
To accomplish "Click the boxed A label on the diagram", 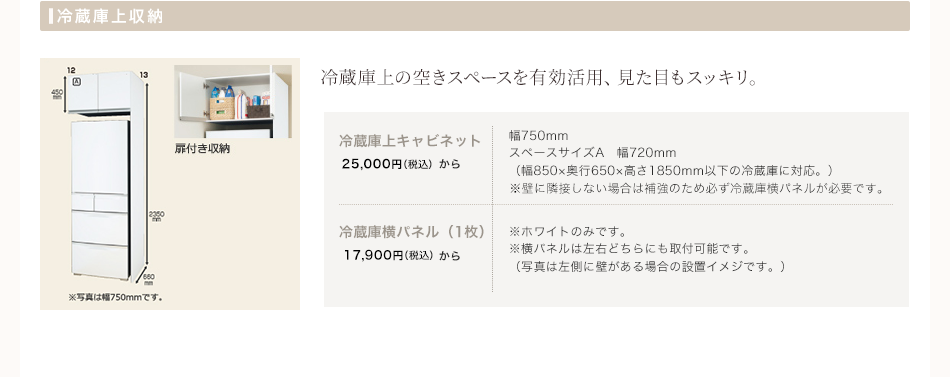I will pos(77,82).
